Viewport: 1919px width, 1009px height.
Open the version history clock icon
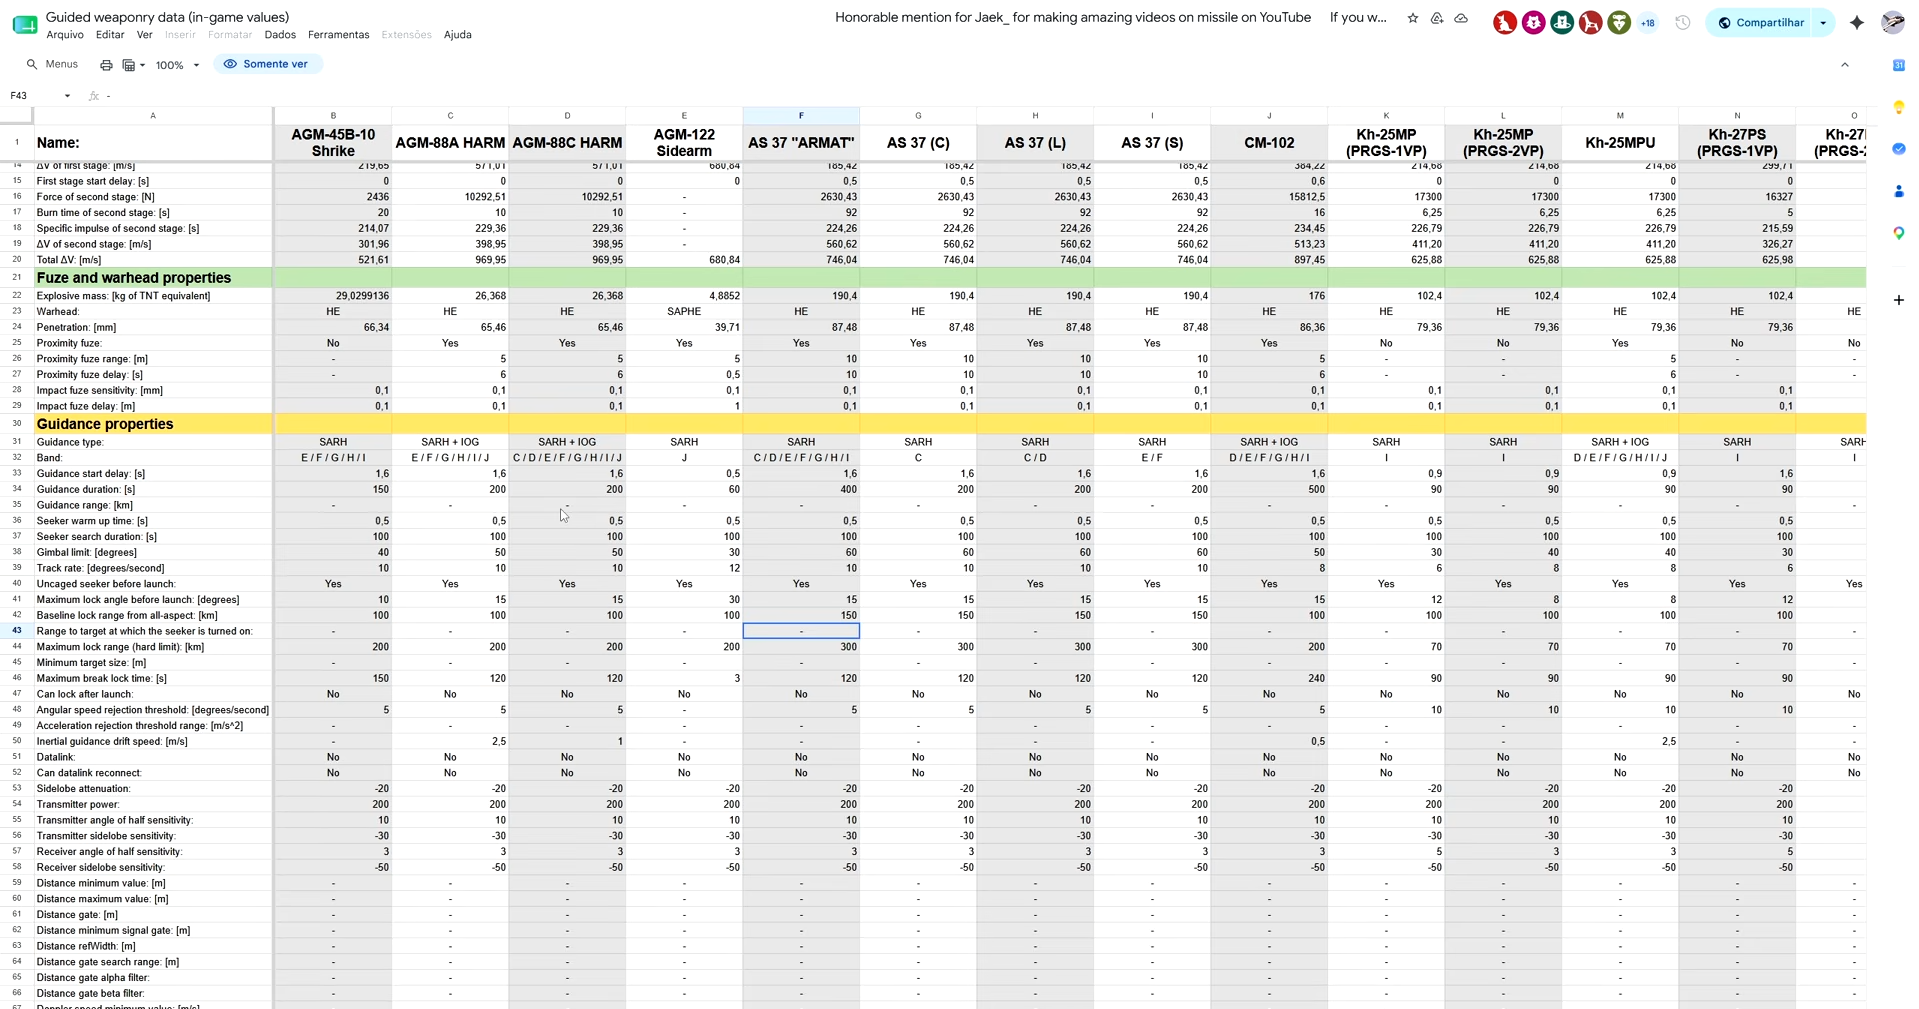pyautogui.click(x=1682, y=23)
